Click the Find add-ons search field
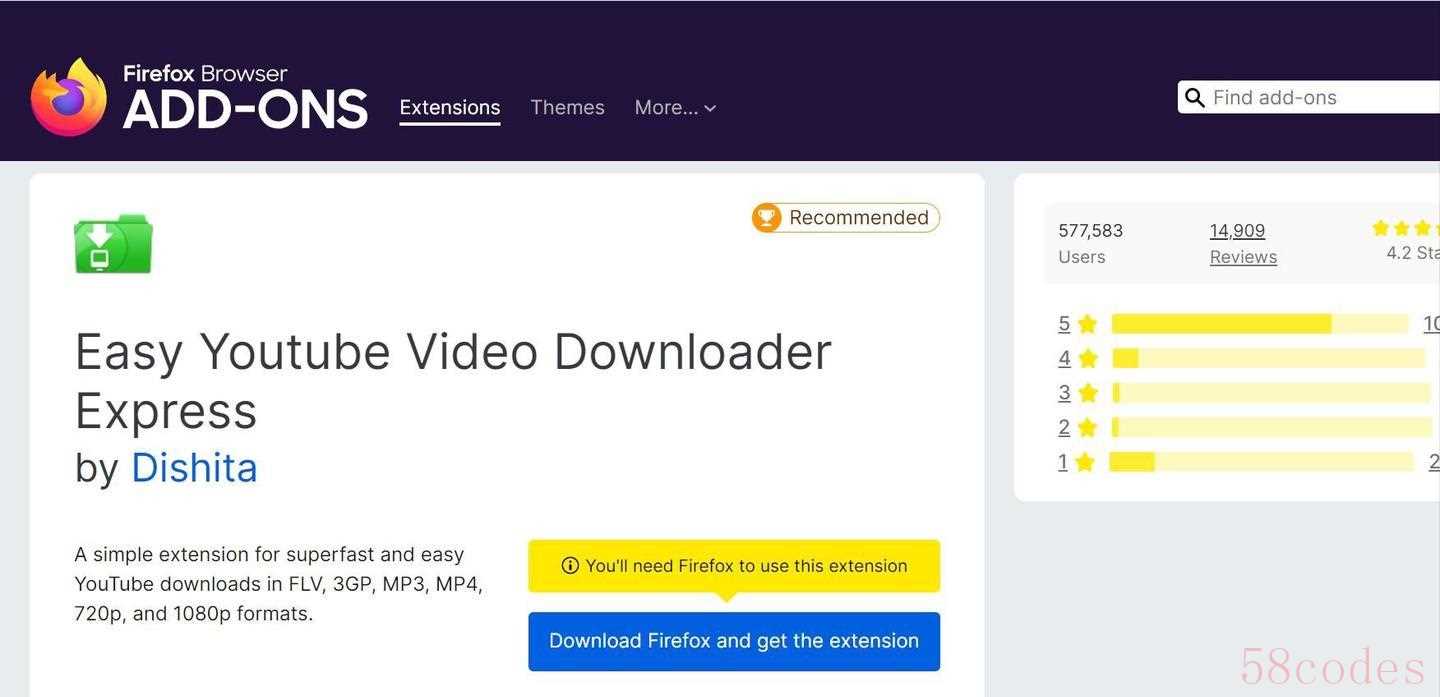1440x697 pixels. click(x=1309, y=97)
